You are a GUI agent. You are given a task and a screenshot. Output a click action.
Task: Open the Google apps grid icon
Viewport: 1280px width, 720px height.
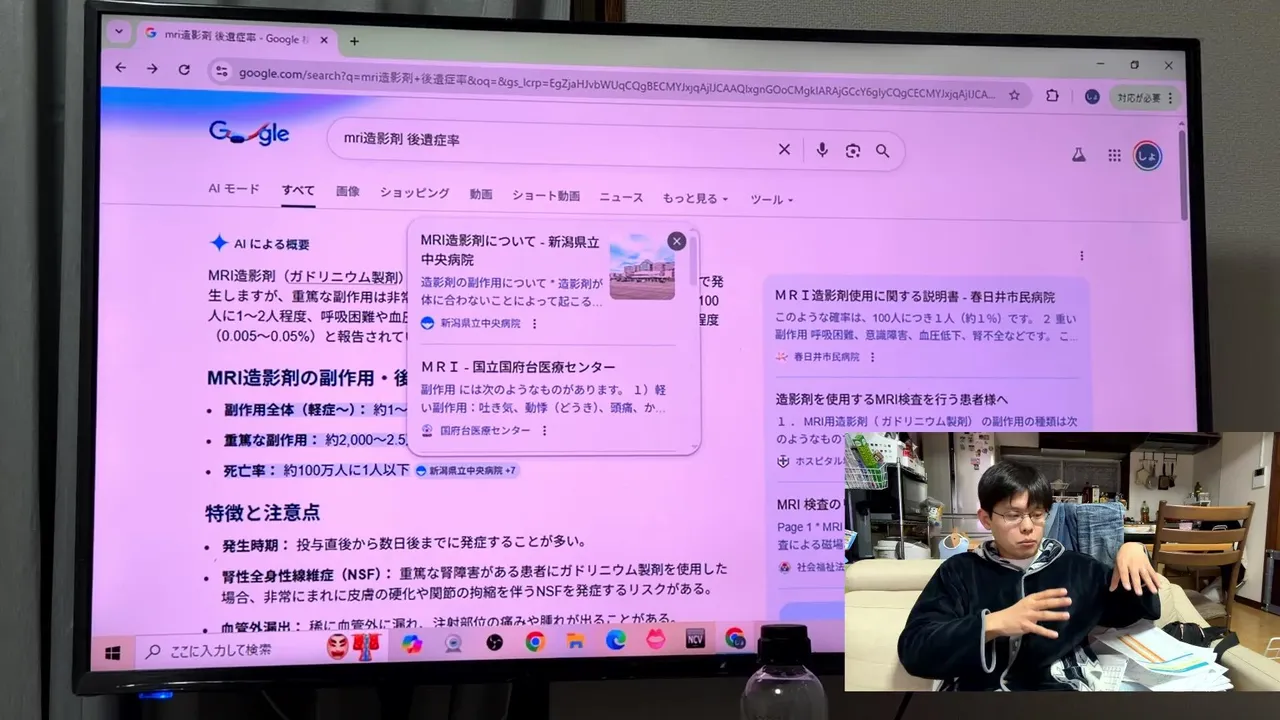tap(1114, 156)
